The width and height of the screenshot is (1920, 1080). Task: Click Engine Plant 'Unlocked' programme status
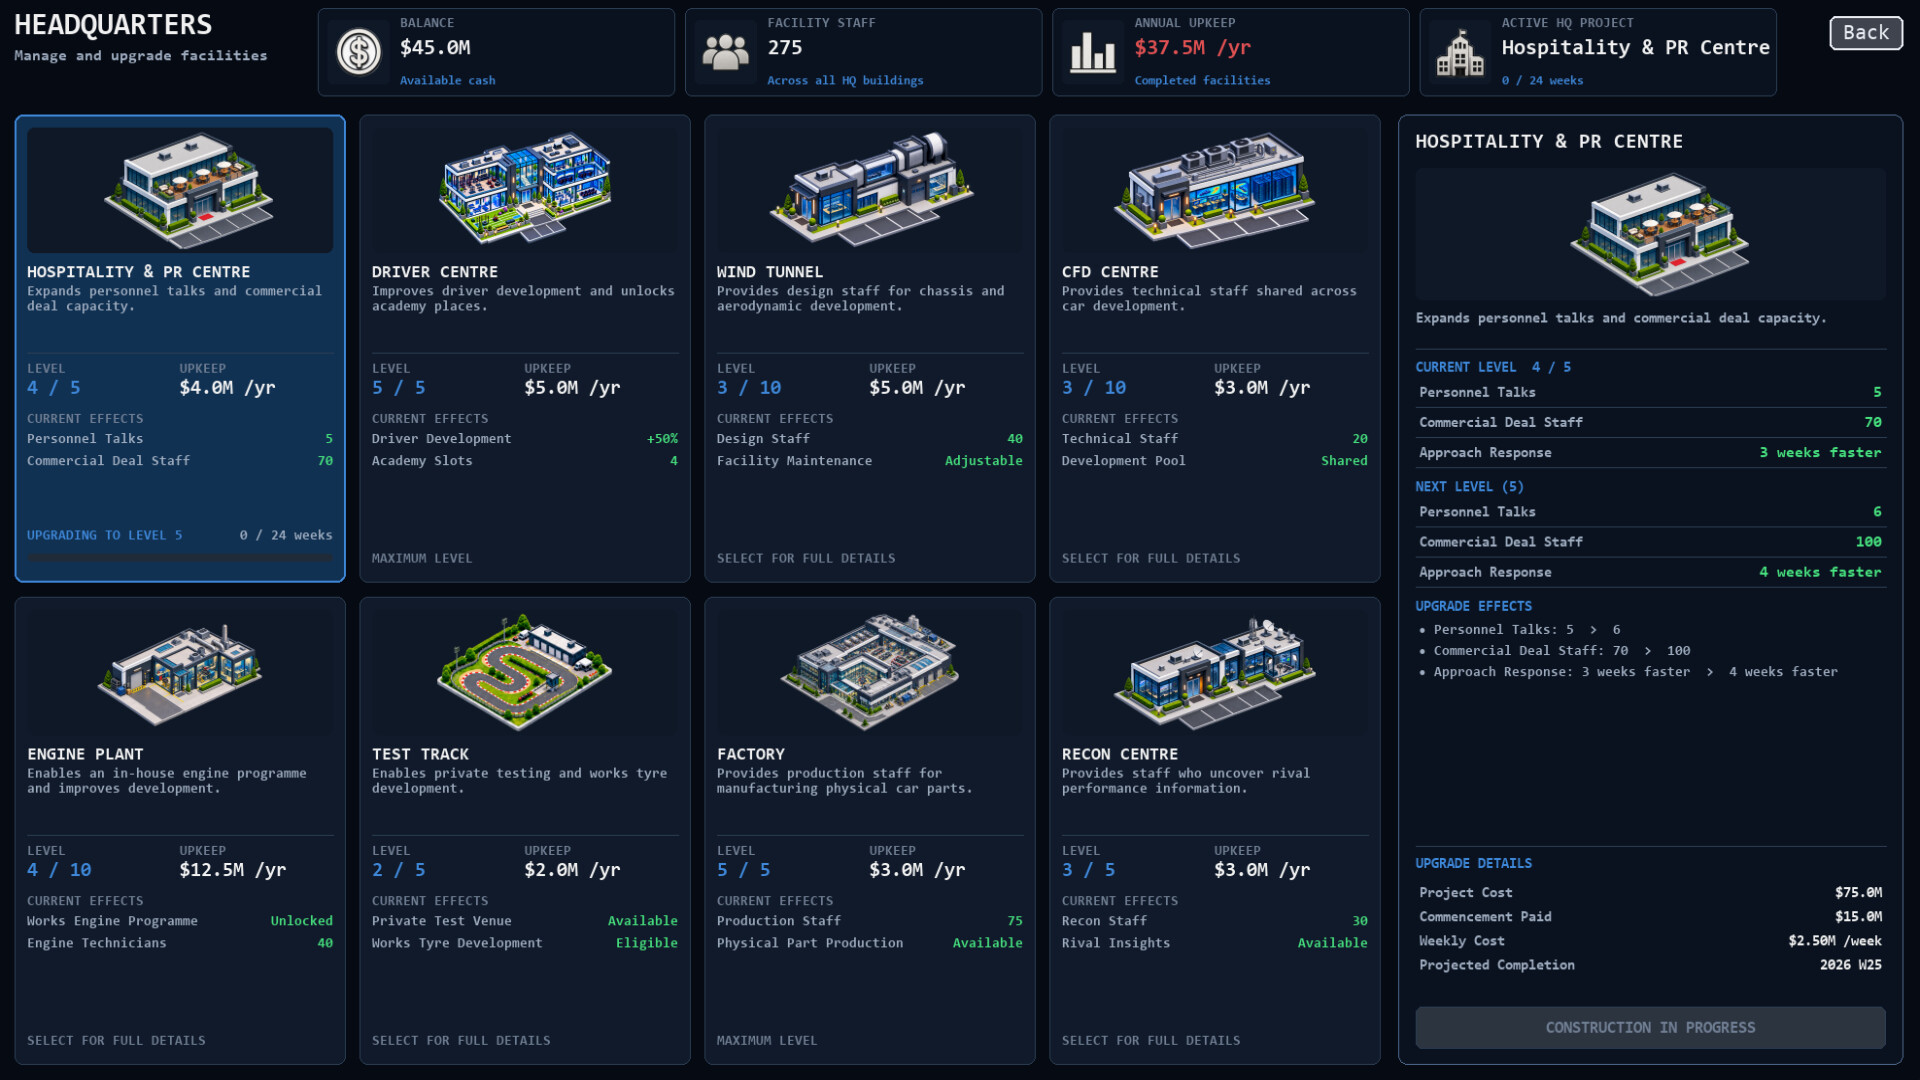coord(302,921)
